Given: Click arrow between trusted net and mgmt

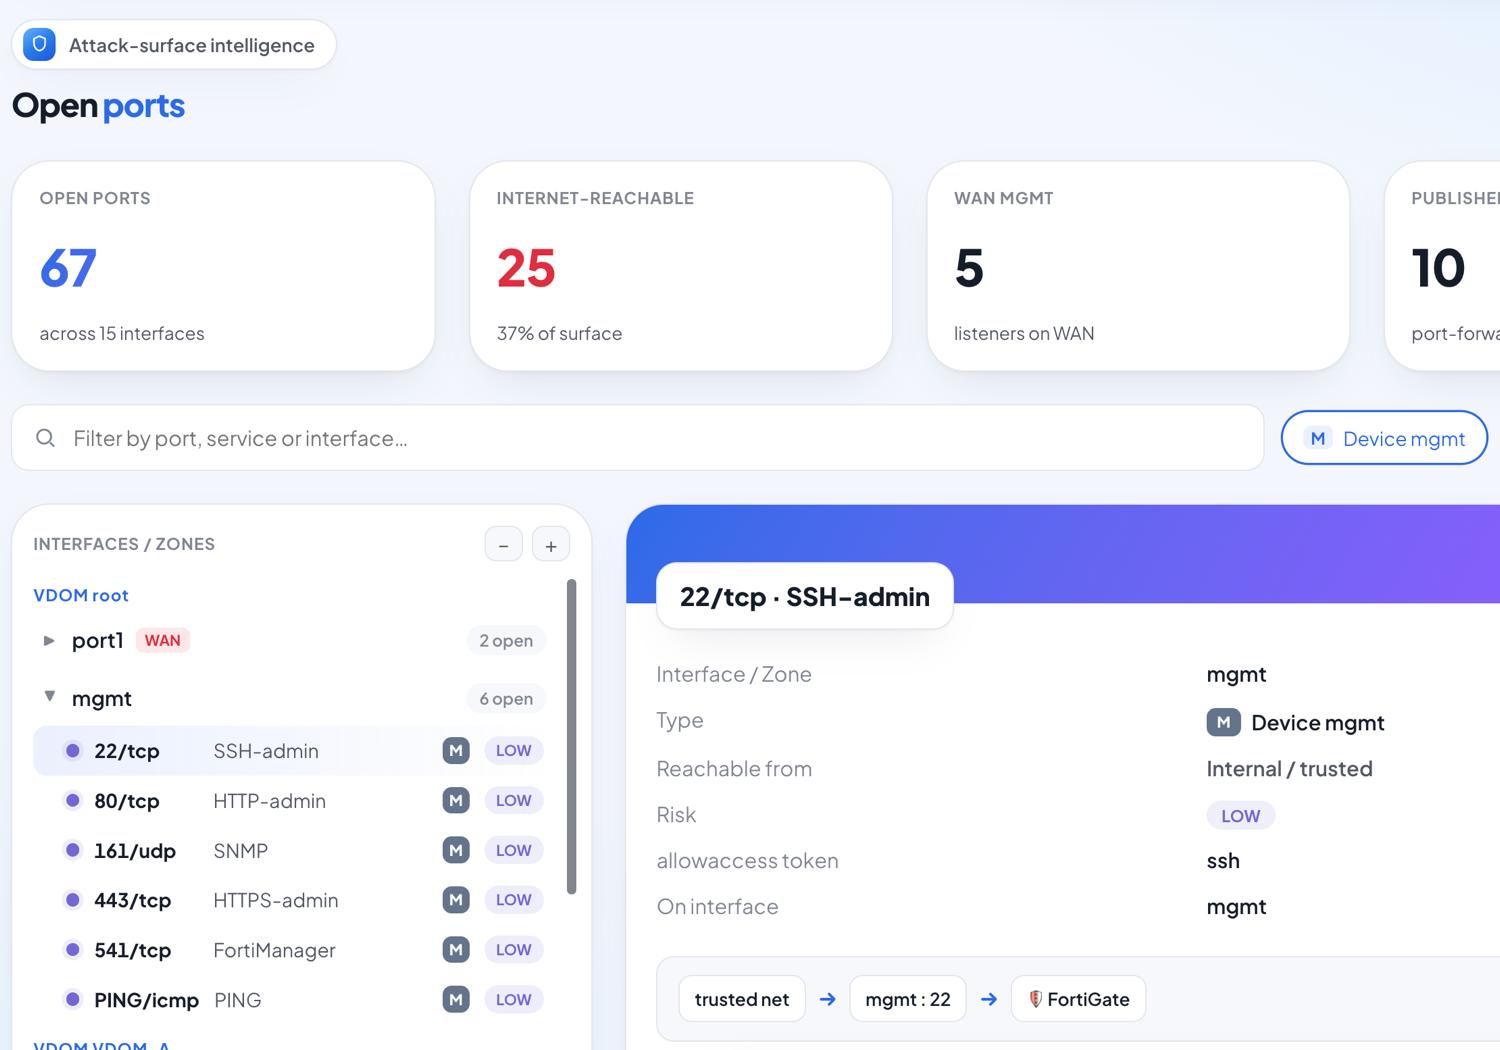Looking at the screenshot, I should pos(828,999).
